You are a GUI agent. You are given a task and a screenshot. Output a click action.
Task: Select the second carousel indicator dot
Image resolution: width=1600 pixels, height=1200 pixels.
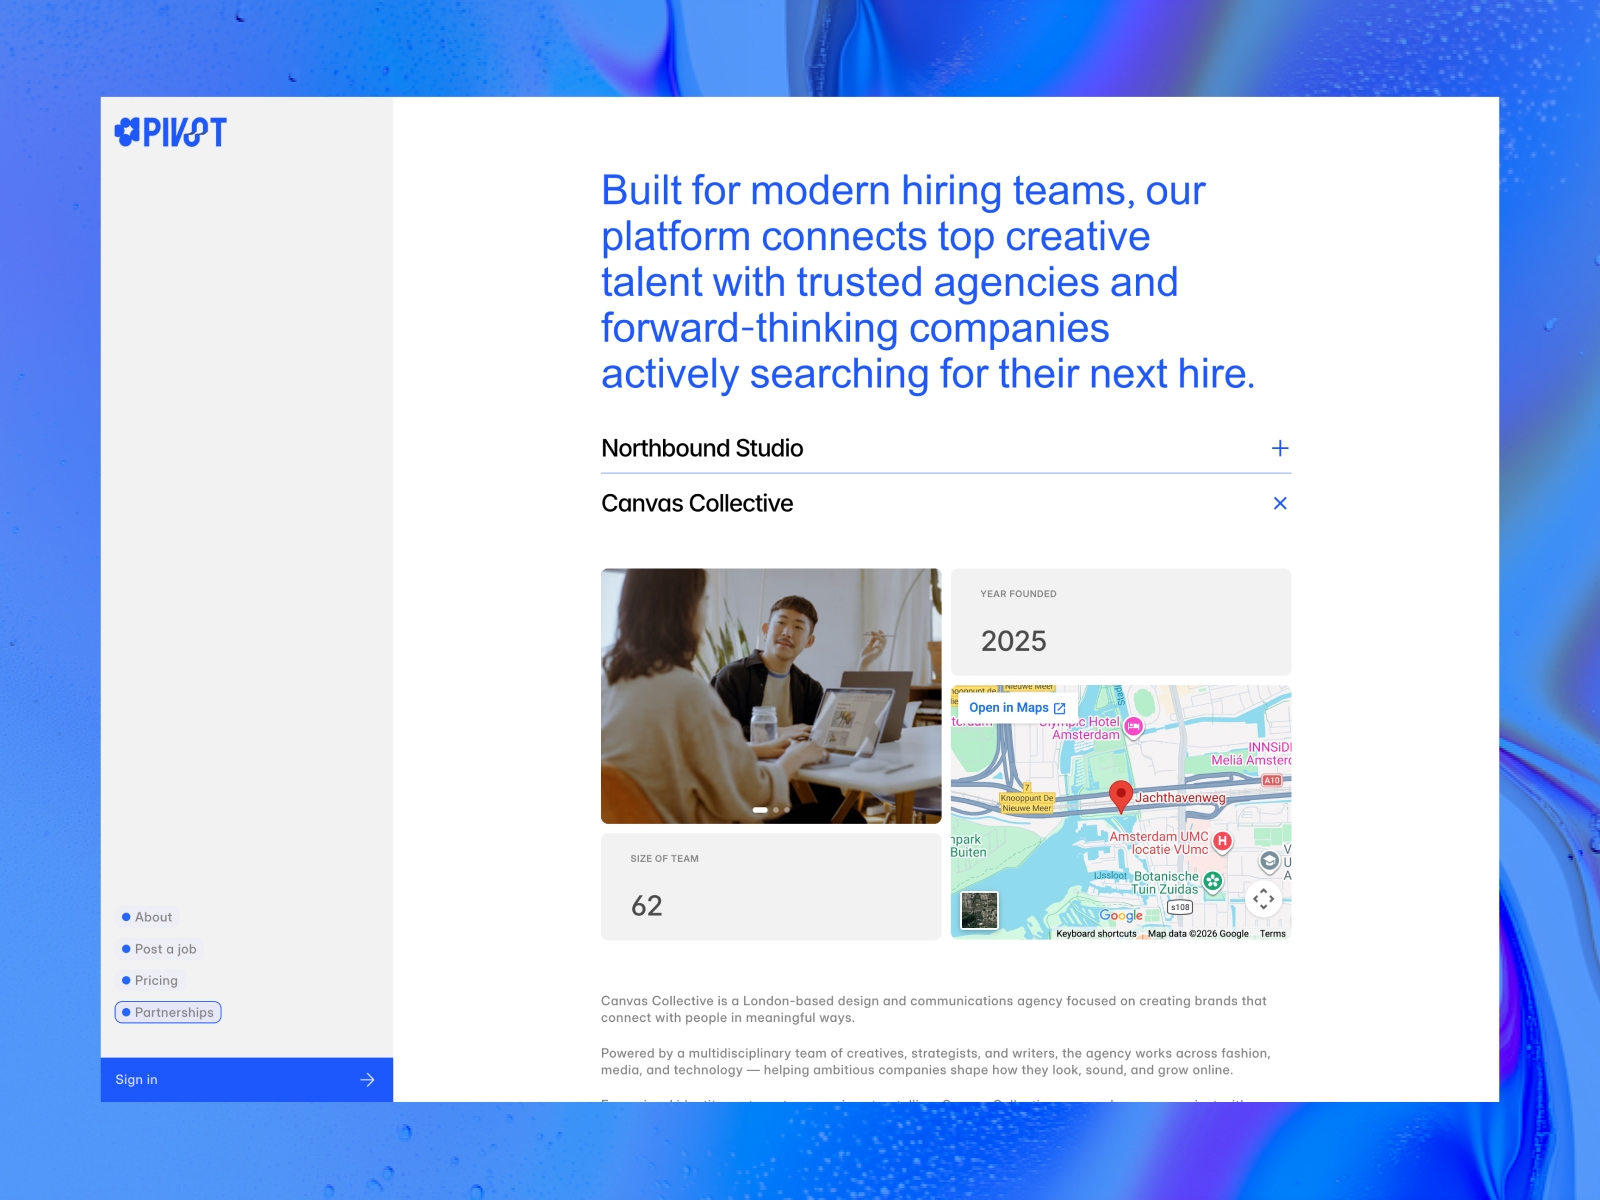(x=776, y=810)
